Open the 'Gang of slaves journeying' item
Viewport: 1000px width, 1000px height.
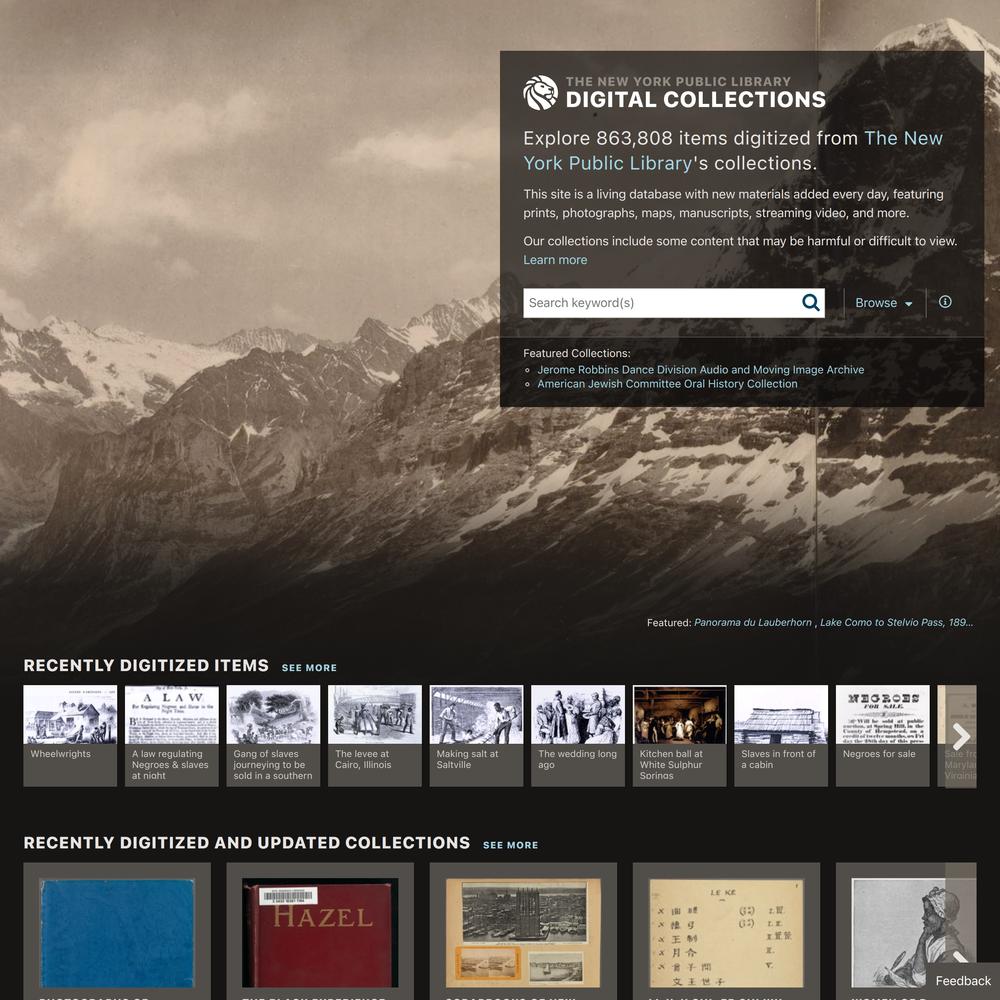pos(273,735)
